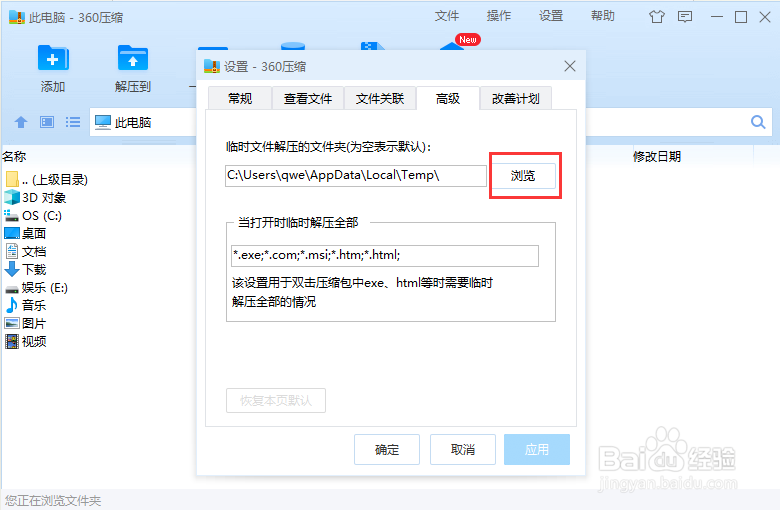
Task: Click the 浏览 browse button
Action: [x=523, y=176]
